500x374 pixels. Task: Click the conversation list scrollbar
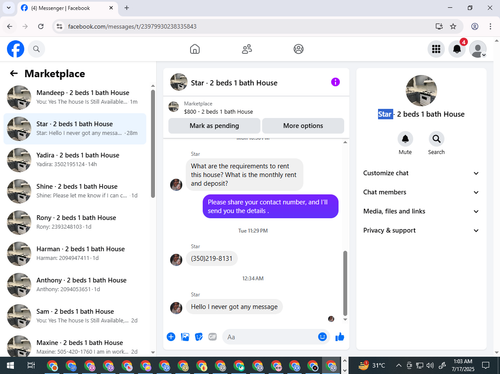[x=153, y=143]
